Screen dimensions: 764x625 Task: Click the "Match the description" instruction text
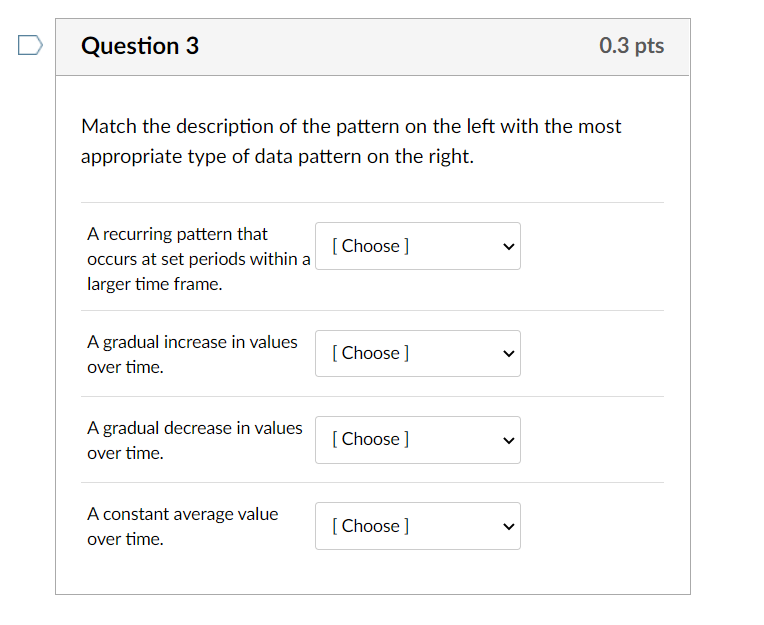click(351, 141)
